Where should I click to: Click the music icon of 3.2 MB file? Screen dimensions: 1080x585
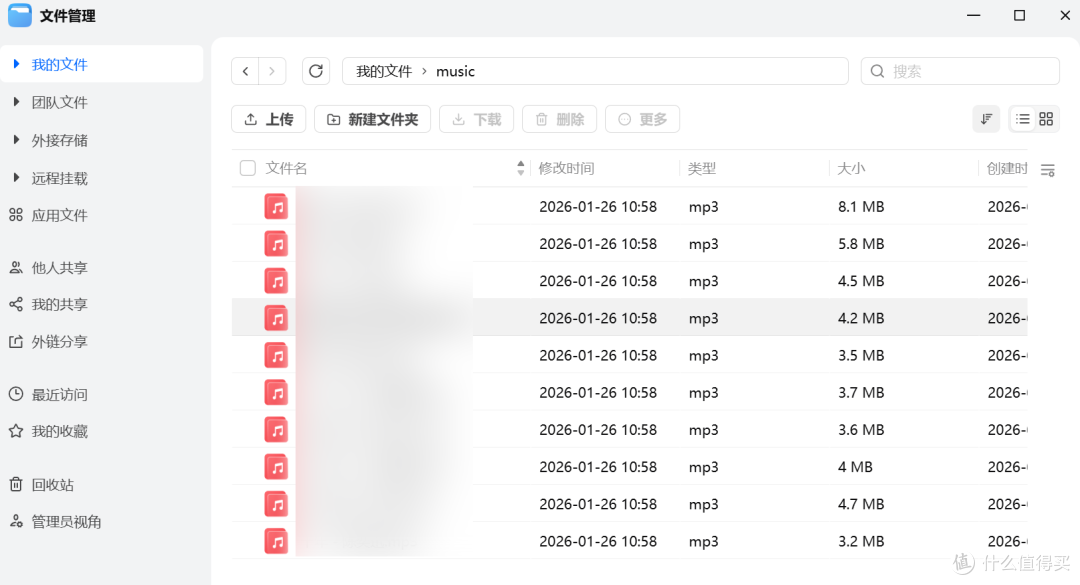pyautogui.click(x=276, y=542)
